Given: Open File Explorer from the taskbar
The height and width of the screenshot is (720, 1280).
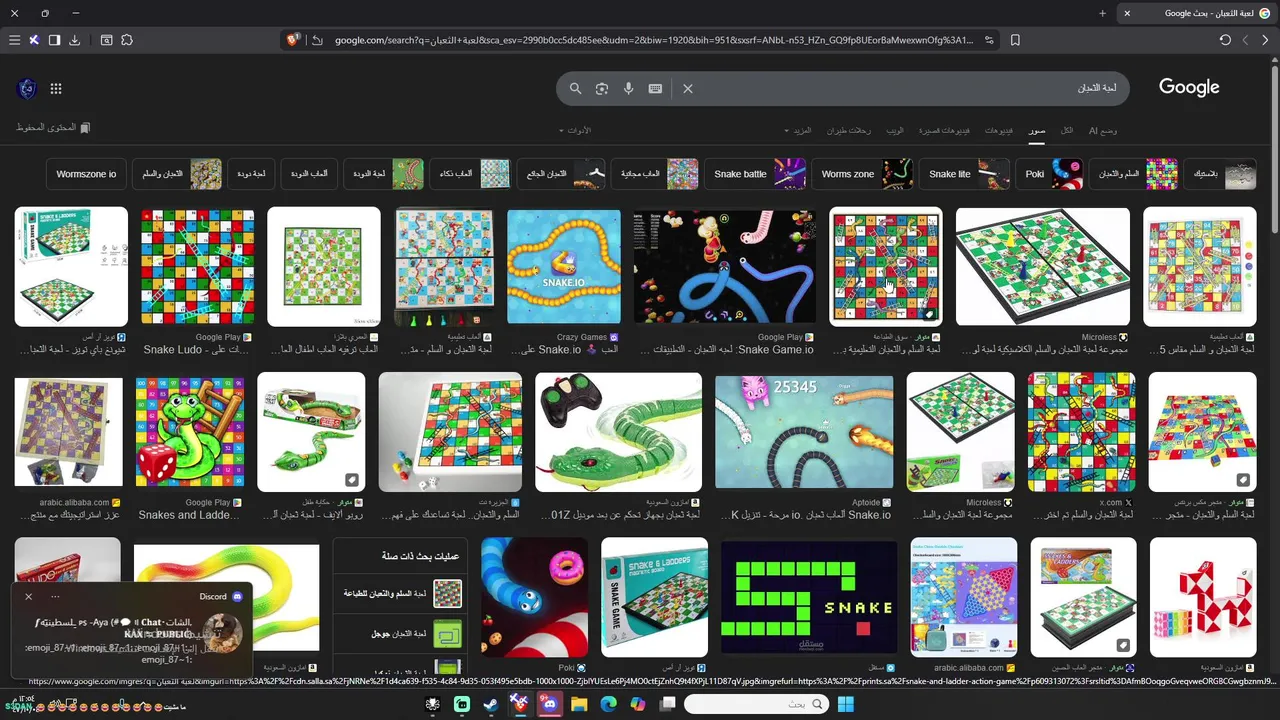Looking at the screenshot, I should coord(579,704).
